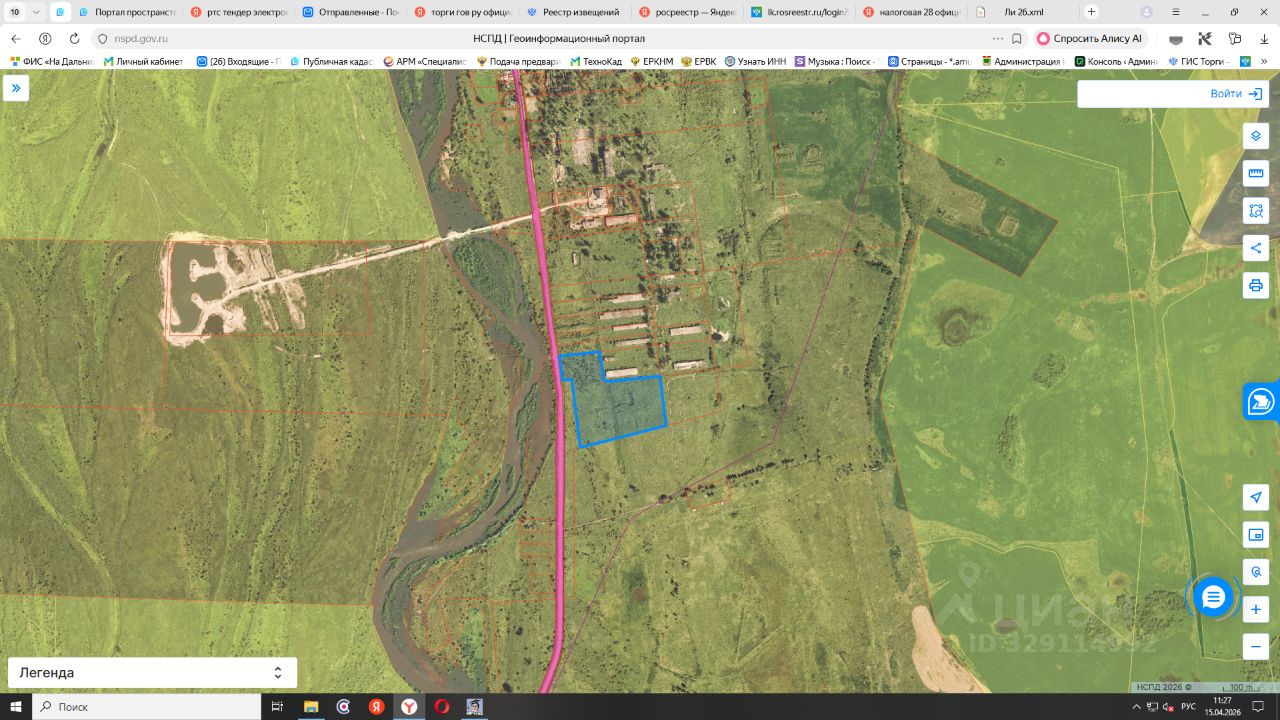Locate my position on the map
The height and width of the screenshot is (720, 1280).
tap(1256, 498)
